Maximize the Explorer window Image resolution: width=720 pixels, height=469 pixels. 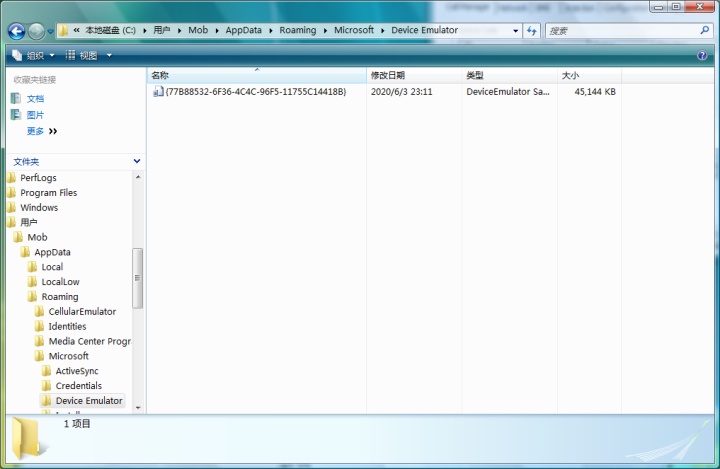676,6
